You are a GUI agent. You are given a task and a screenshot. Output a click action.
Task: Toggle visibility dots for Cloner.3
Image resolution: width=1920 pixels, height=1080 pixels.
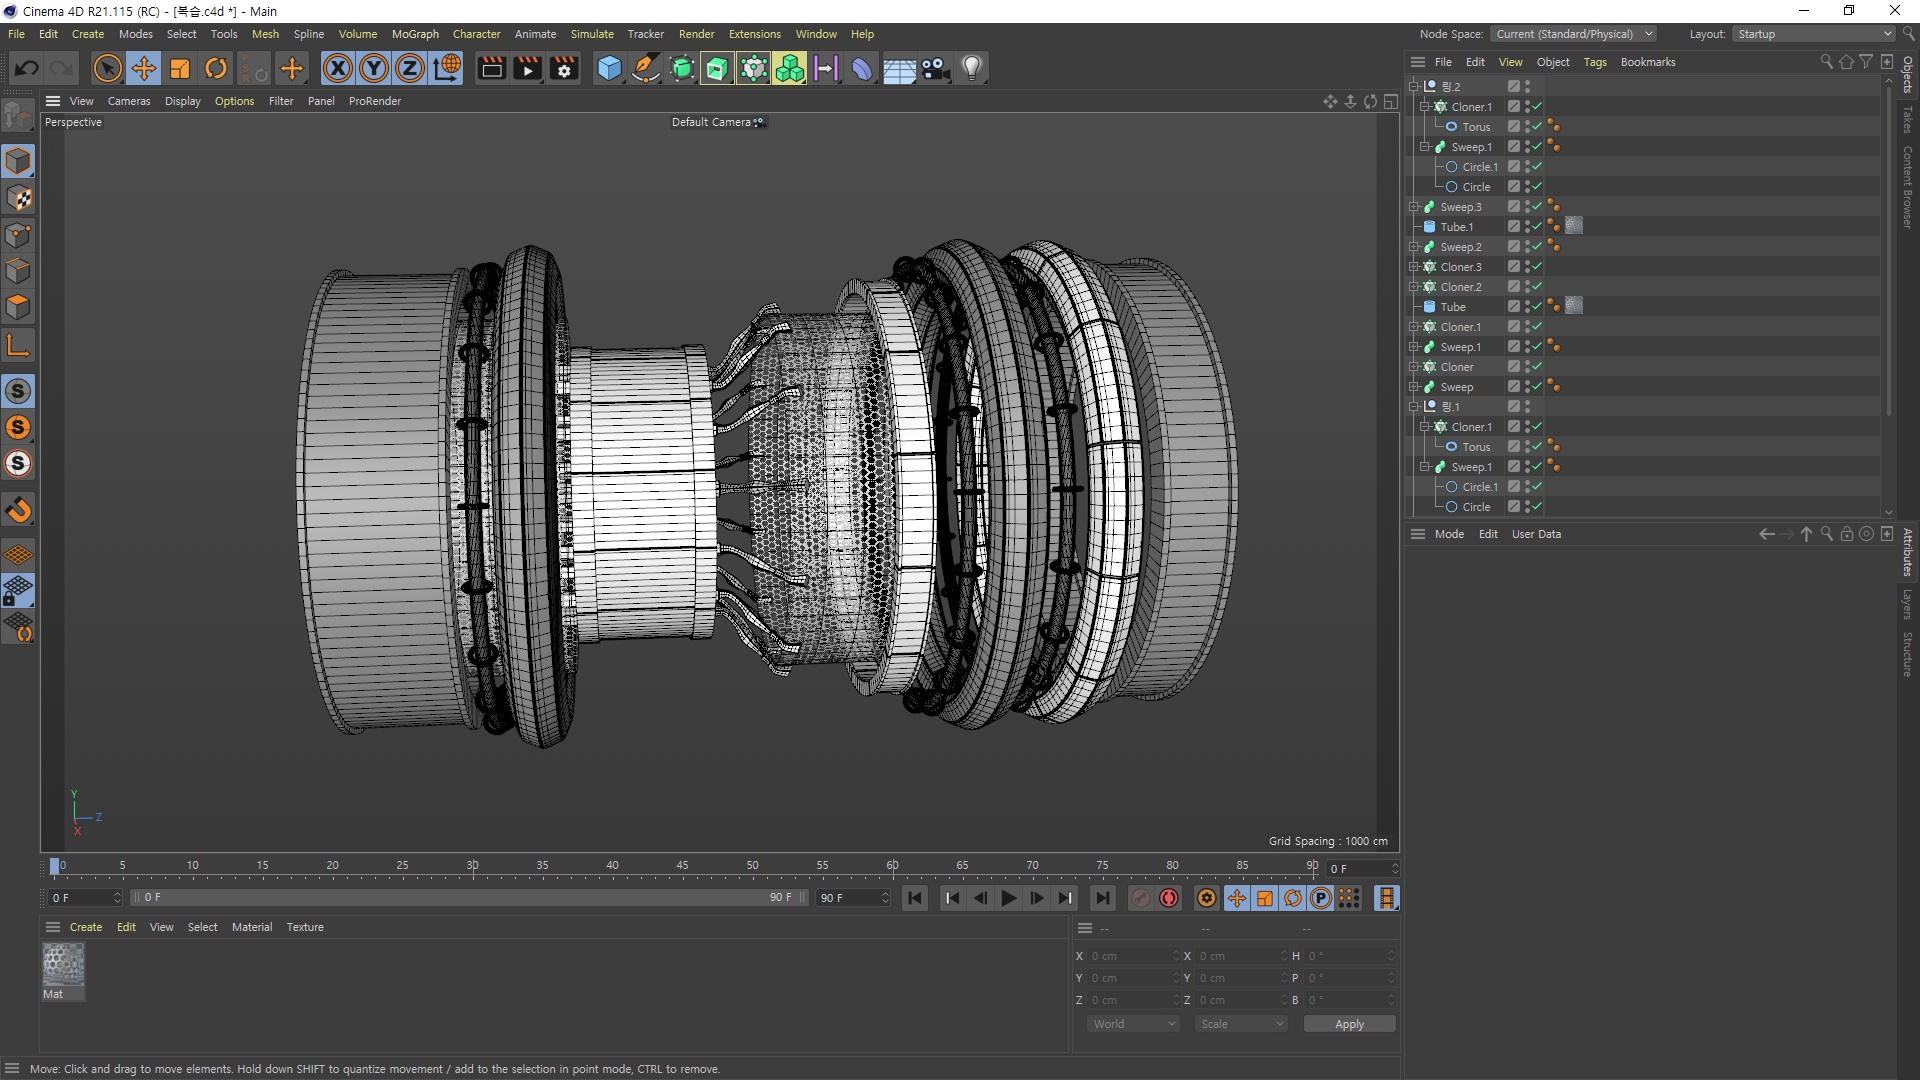point(1527,267)
